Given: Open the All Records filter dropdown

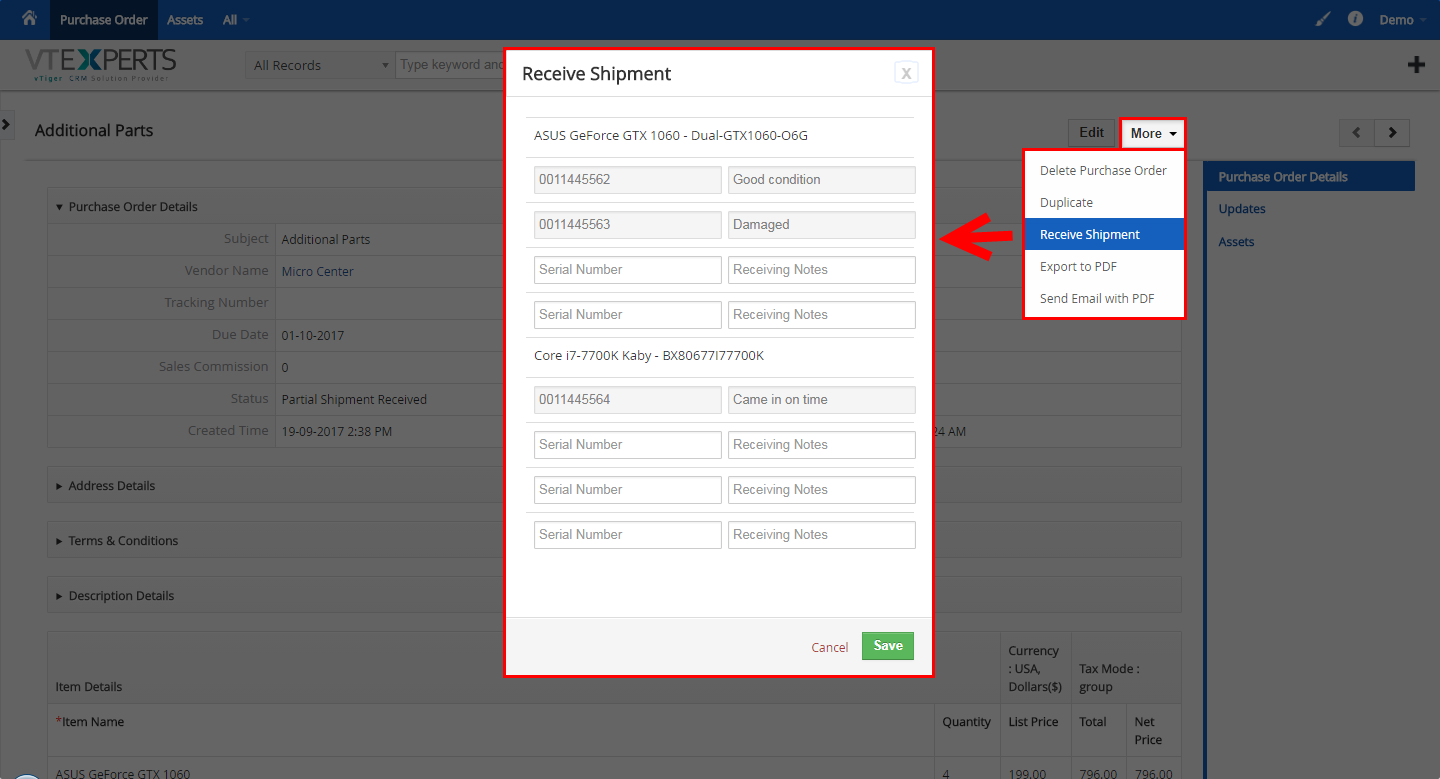Looking at the screenshot, I should pos(320,65).
